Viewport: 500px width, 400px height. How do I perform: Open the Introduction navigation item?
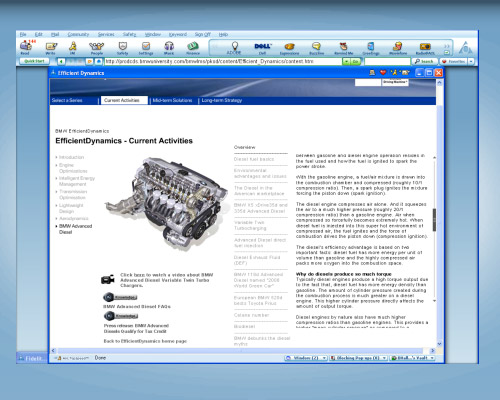point(71,157)
